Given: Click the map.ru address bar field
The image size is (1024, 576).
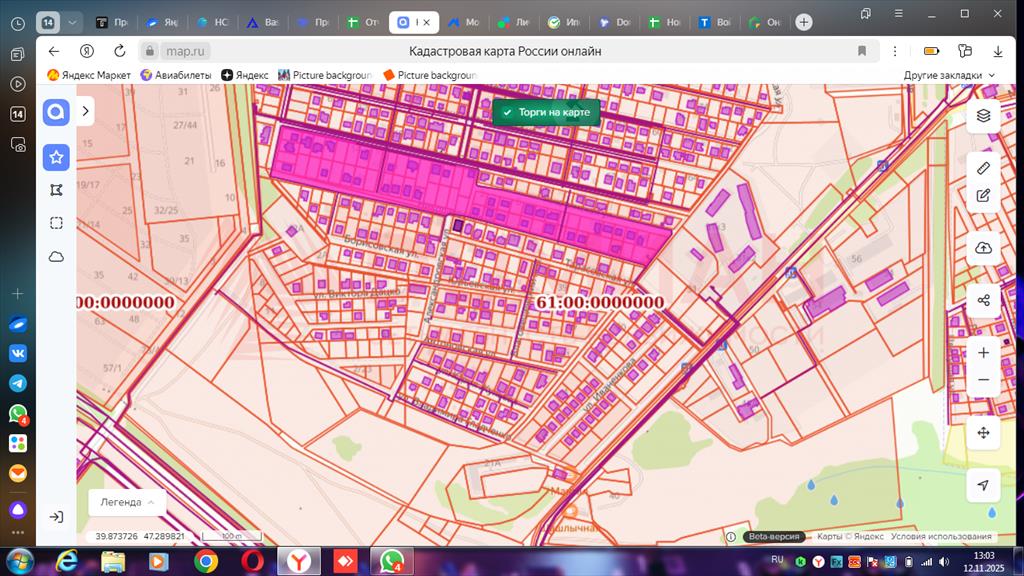Looking at the screenshot, I should point(186,51).
